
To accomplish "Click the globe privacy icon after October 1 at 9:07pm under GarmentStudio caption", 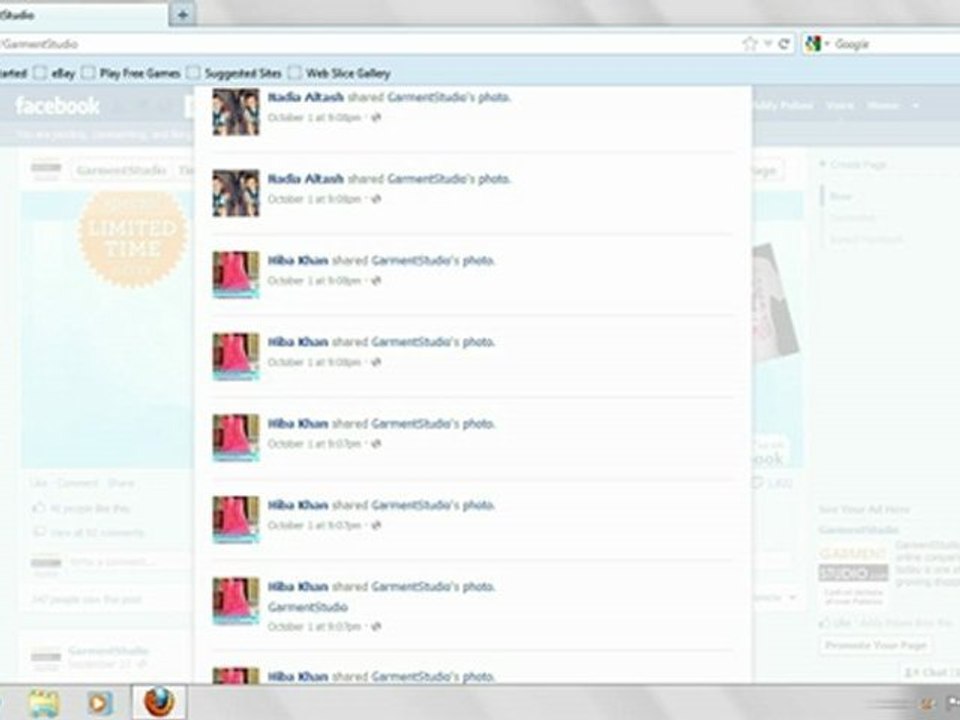I will (375, 627).
